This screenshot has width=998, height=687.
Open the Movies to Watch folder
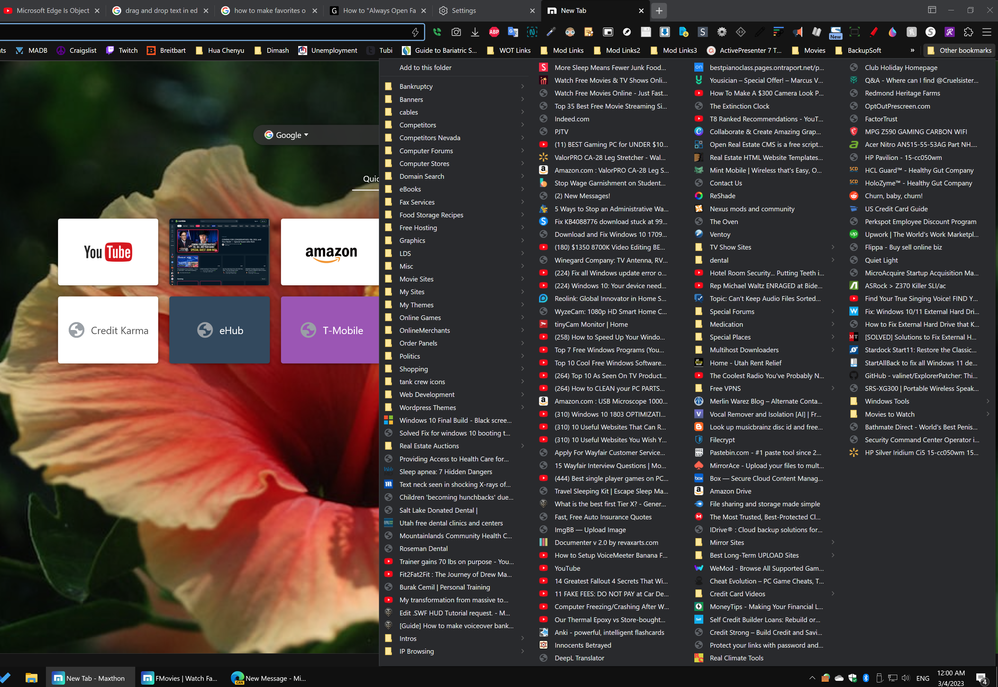tap(889, 414)
